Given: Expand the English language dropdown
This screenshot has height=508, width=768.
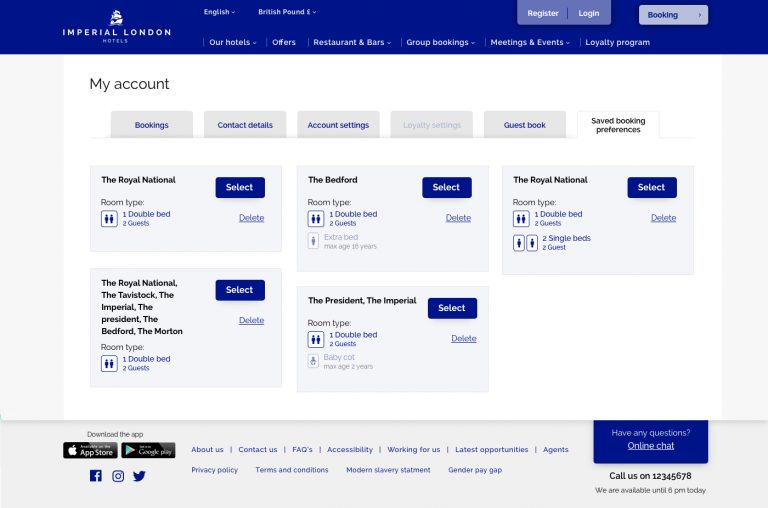Looking at the screenshot, I should click(x=219, y=12).
